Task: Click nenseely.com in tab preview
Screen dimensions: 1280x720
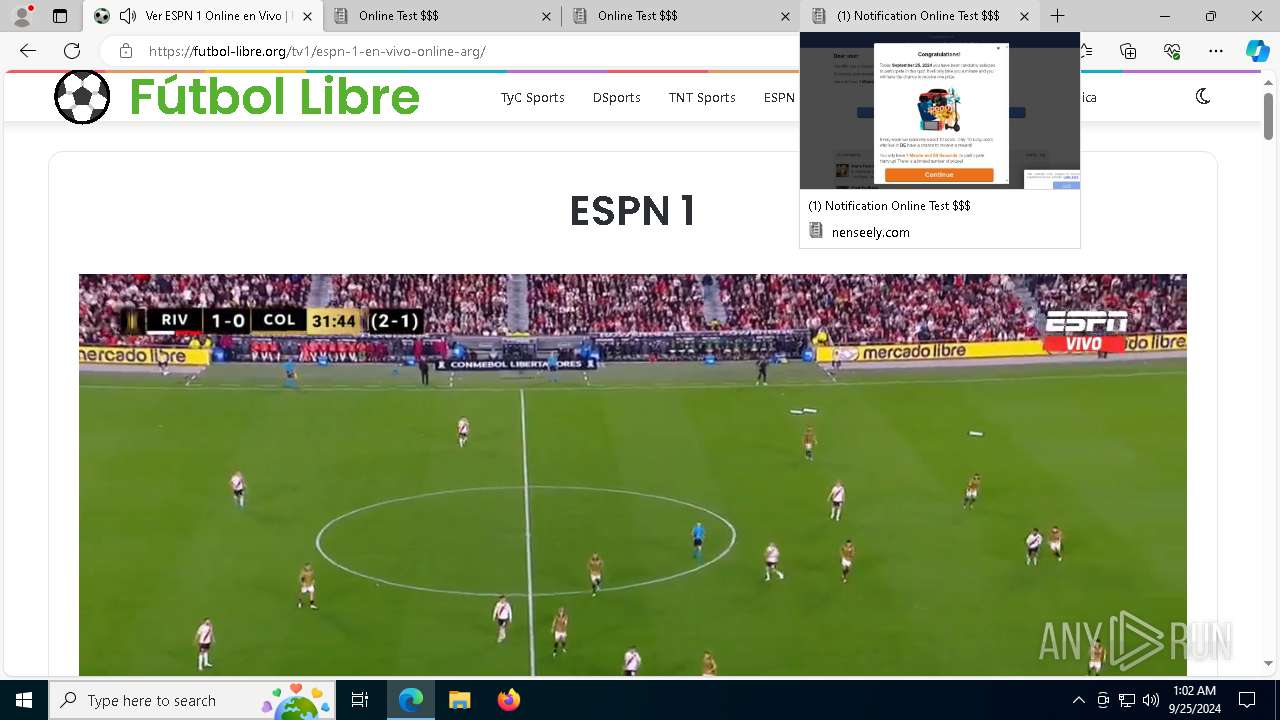Action: (x=871, y=232)
